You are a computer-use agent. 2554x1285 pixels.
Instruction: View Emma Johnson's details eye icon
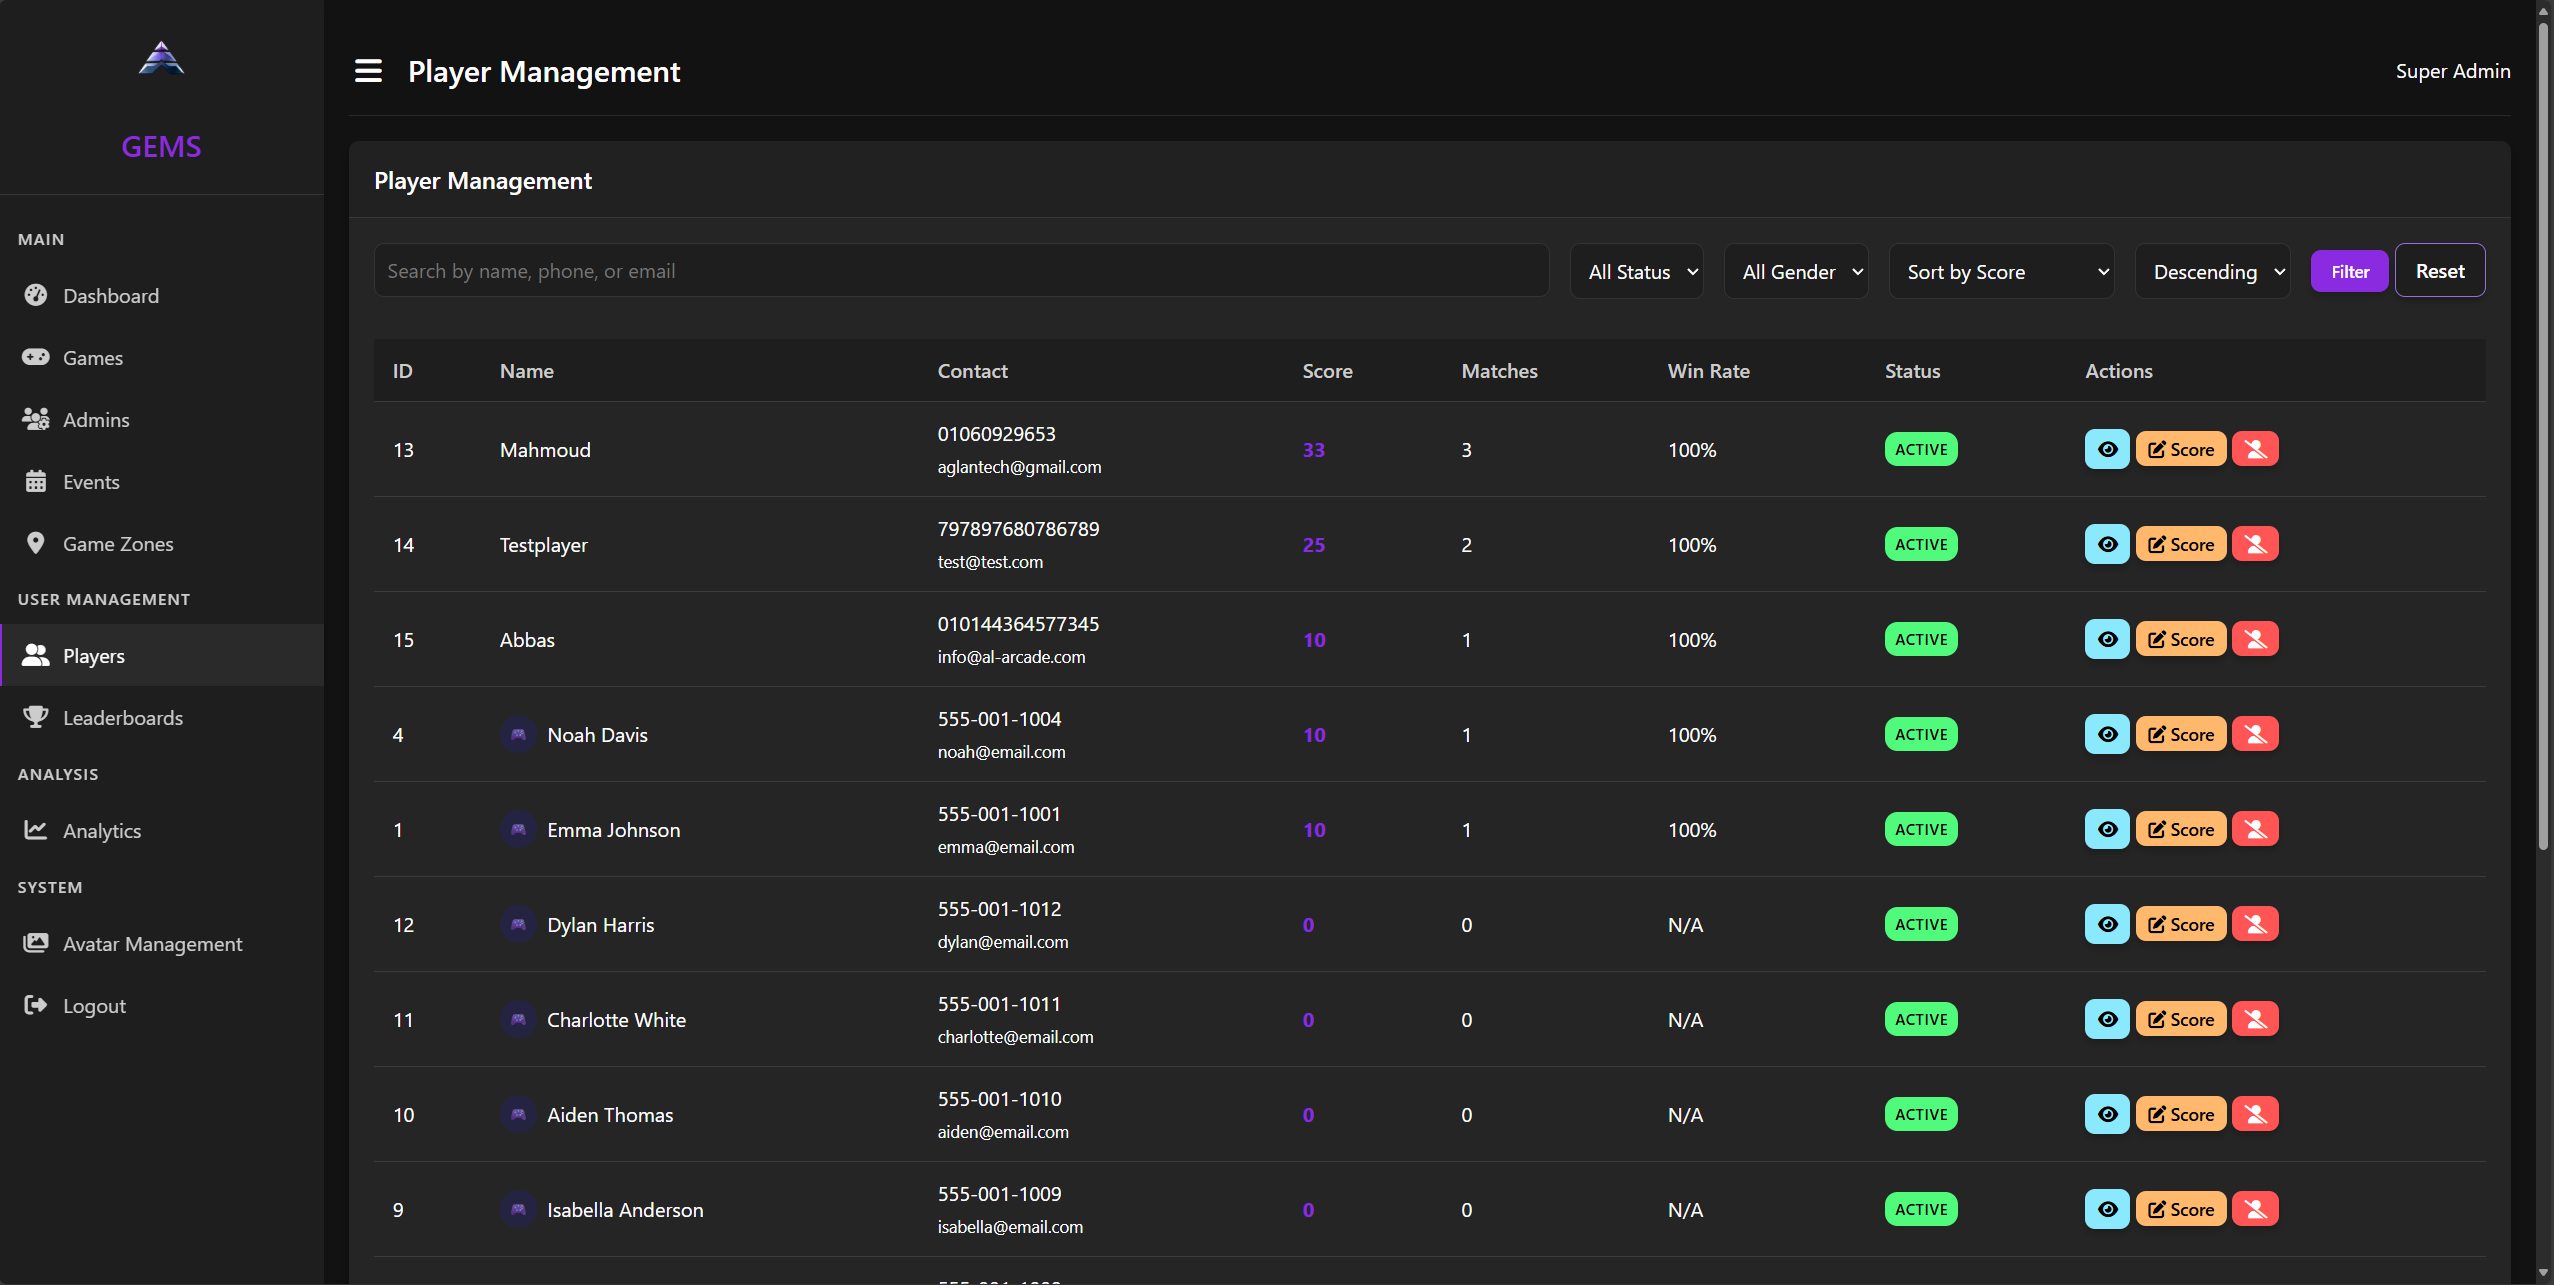pyautogui.click(x=2106, y=830)
